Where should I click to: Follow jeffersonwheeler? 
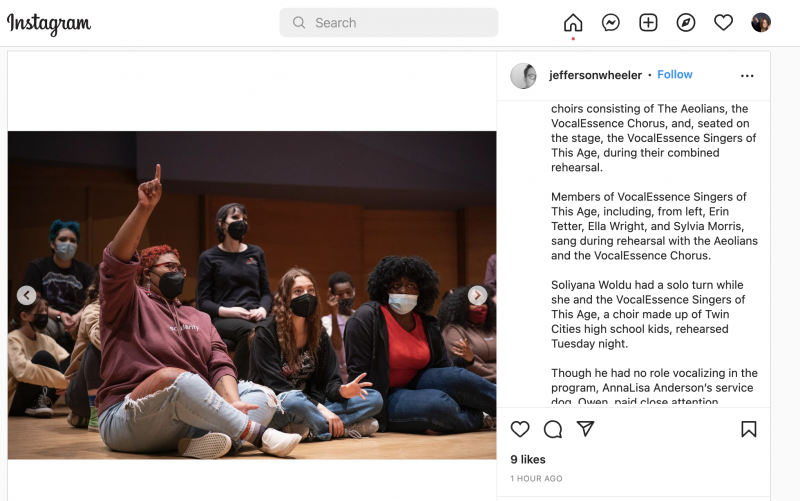pyautogui.click(x=674, y=74)
